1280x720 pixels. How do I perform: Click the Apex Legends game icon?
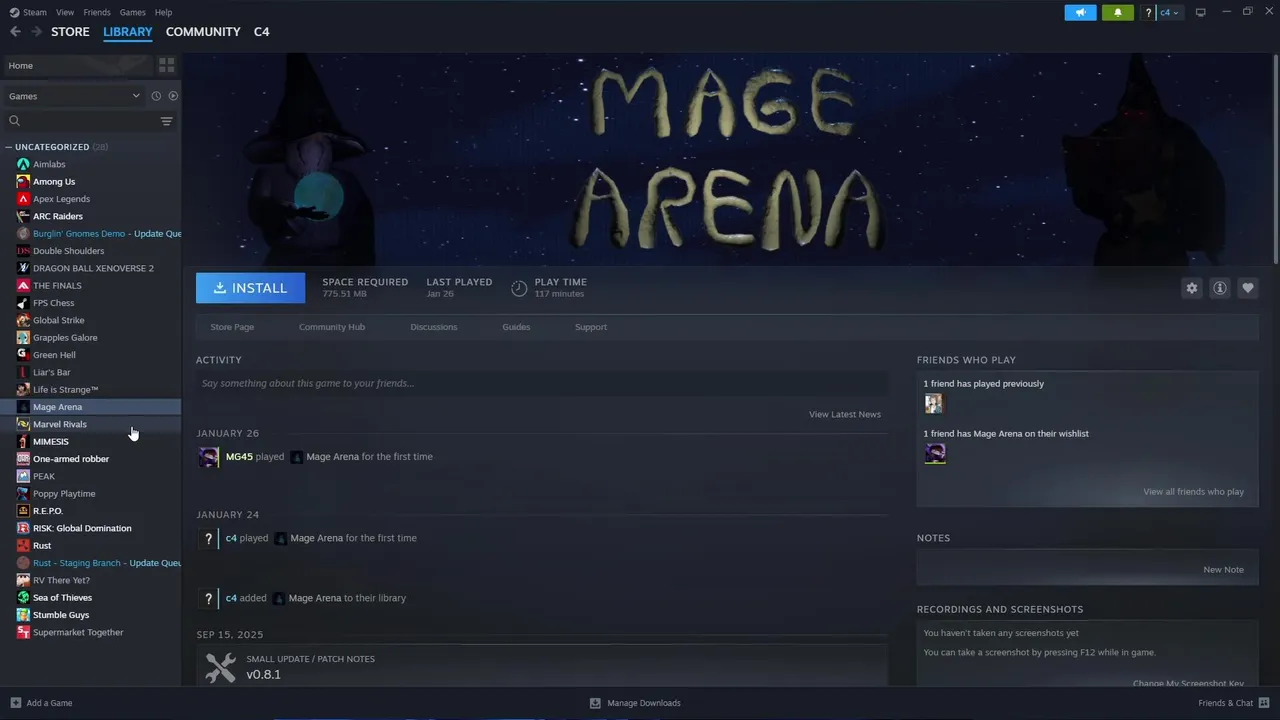click(x=23, y=199)
